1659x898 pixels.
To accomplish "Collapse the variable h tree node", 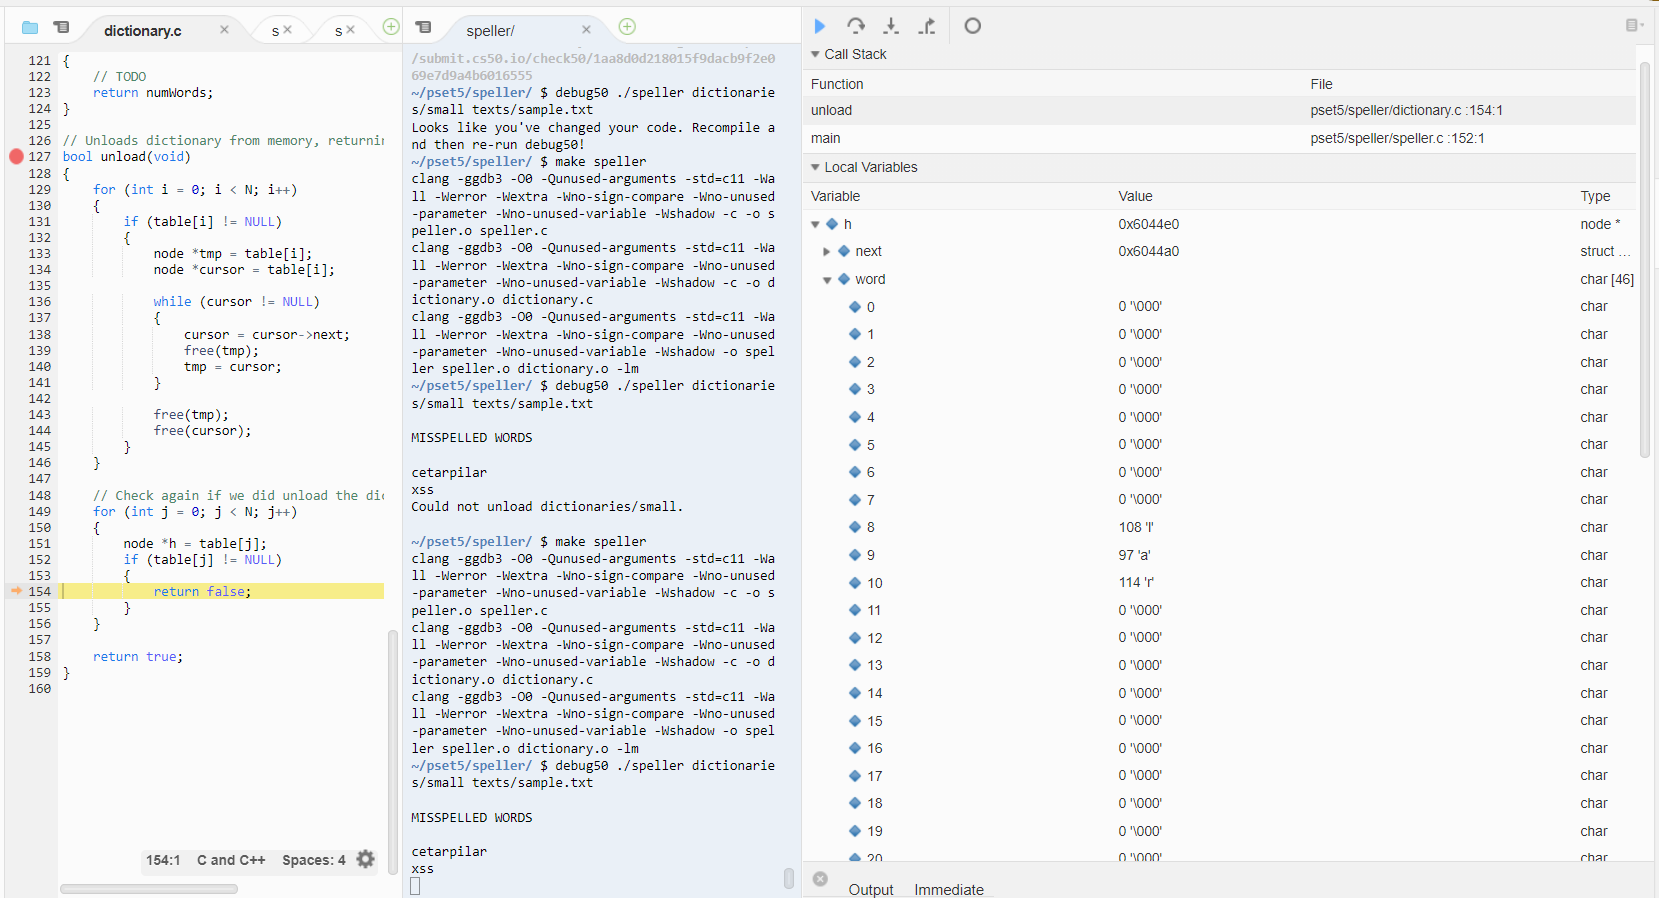I will [x=815, y=224].
